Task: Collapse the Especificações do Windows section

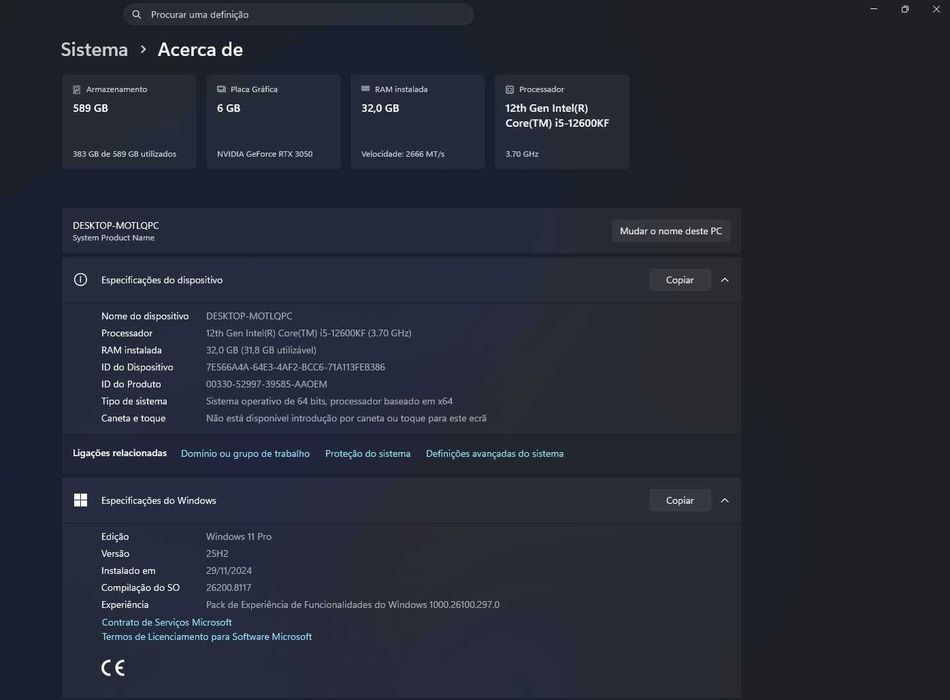Action: click(x=725, y=501)
